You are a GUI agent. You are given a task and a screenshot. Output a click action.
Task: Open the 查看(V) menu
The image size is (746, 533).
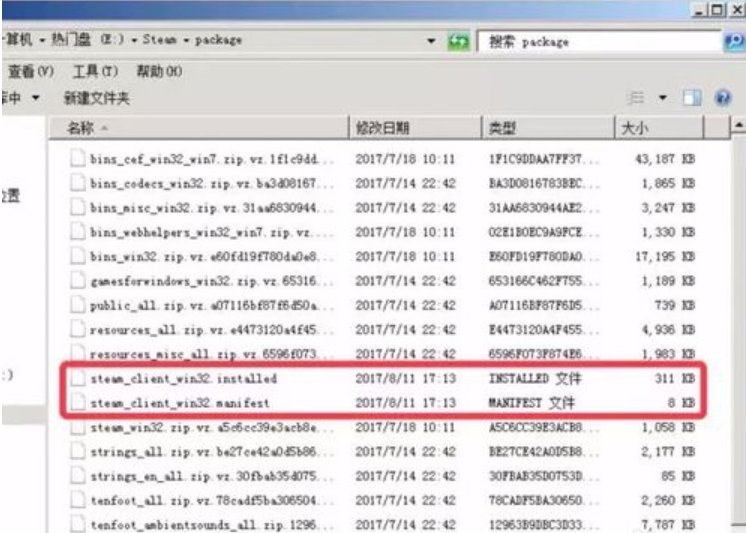click(31, 71)
